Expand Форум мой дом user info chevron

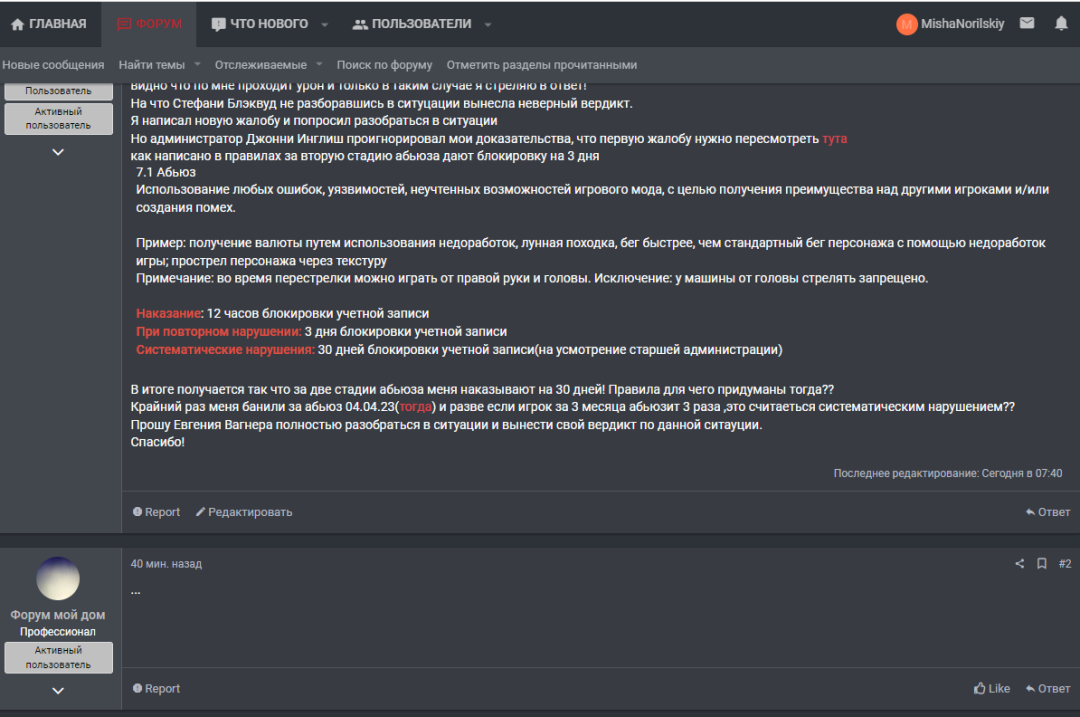(x=58, y=691)
